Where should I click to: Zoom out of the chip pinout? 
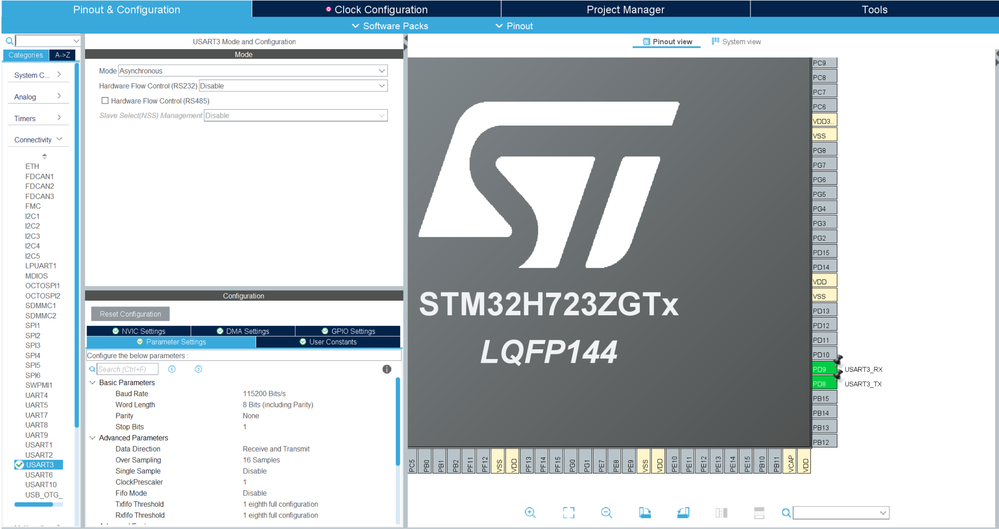point(607,512)
